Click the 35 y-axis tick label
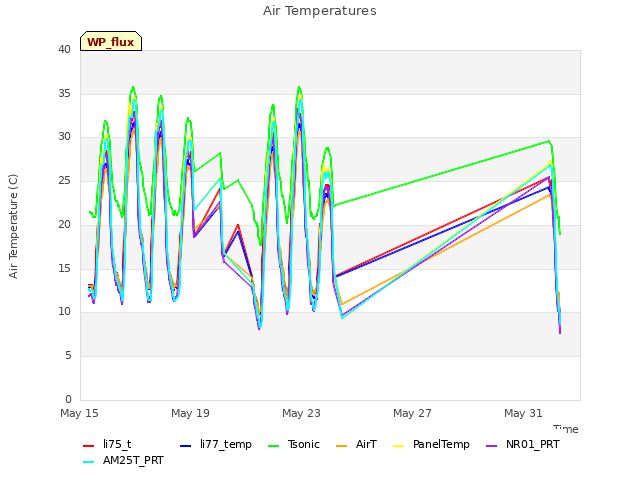This screenshot has width=640, height=480. [64, 93]
